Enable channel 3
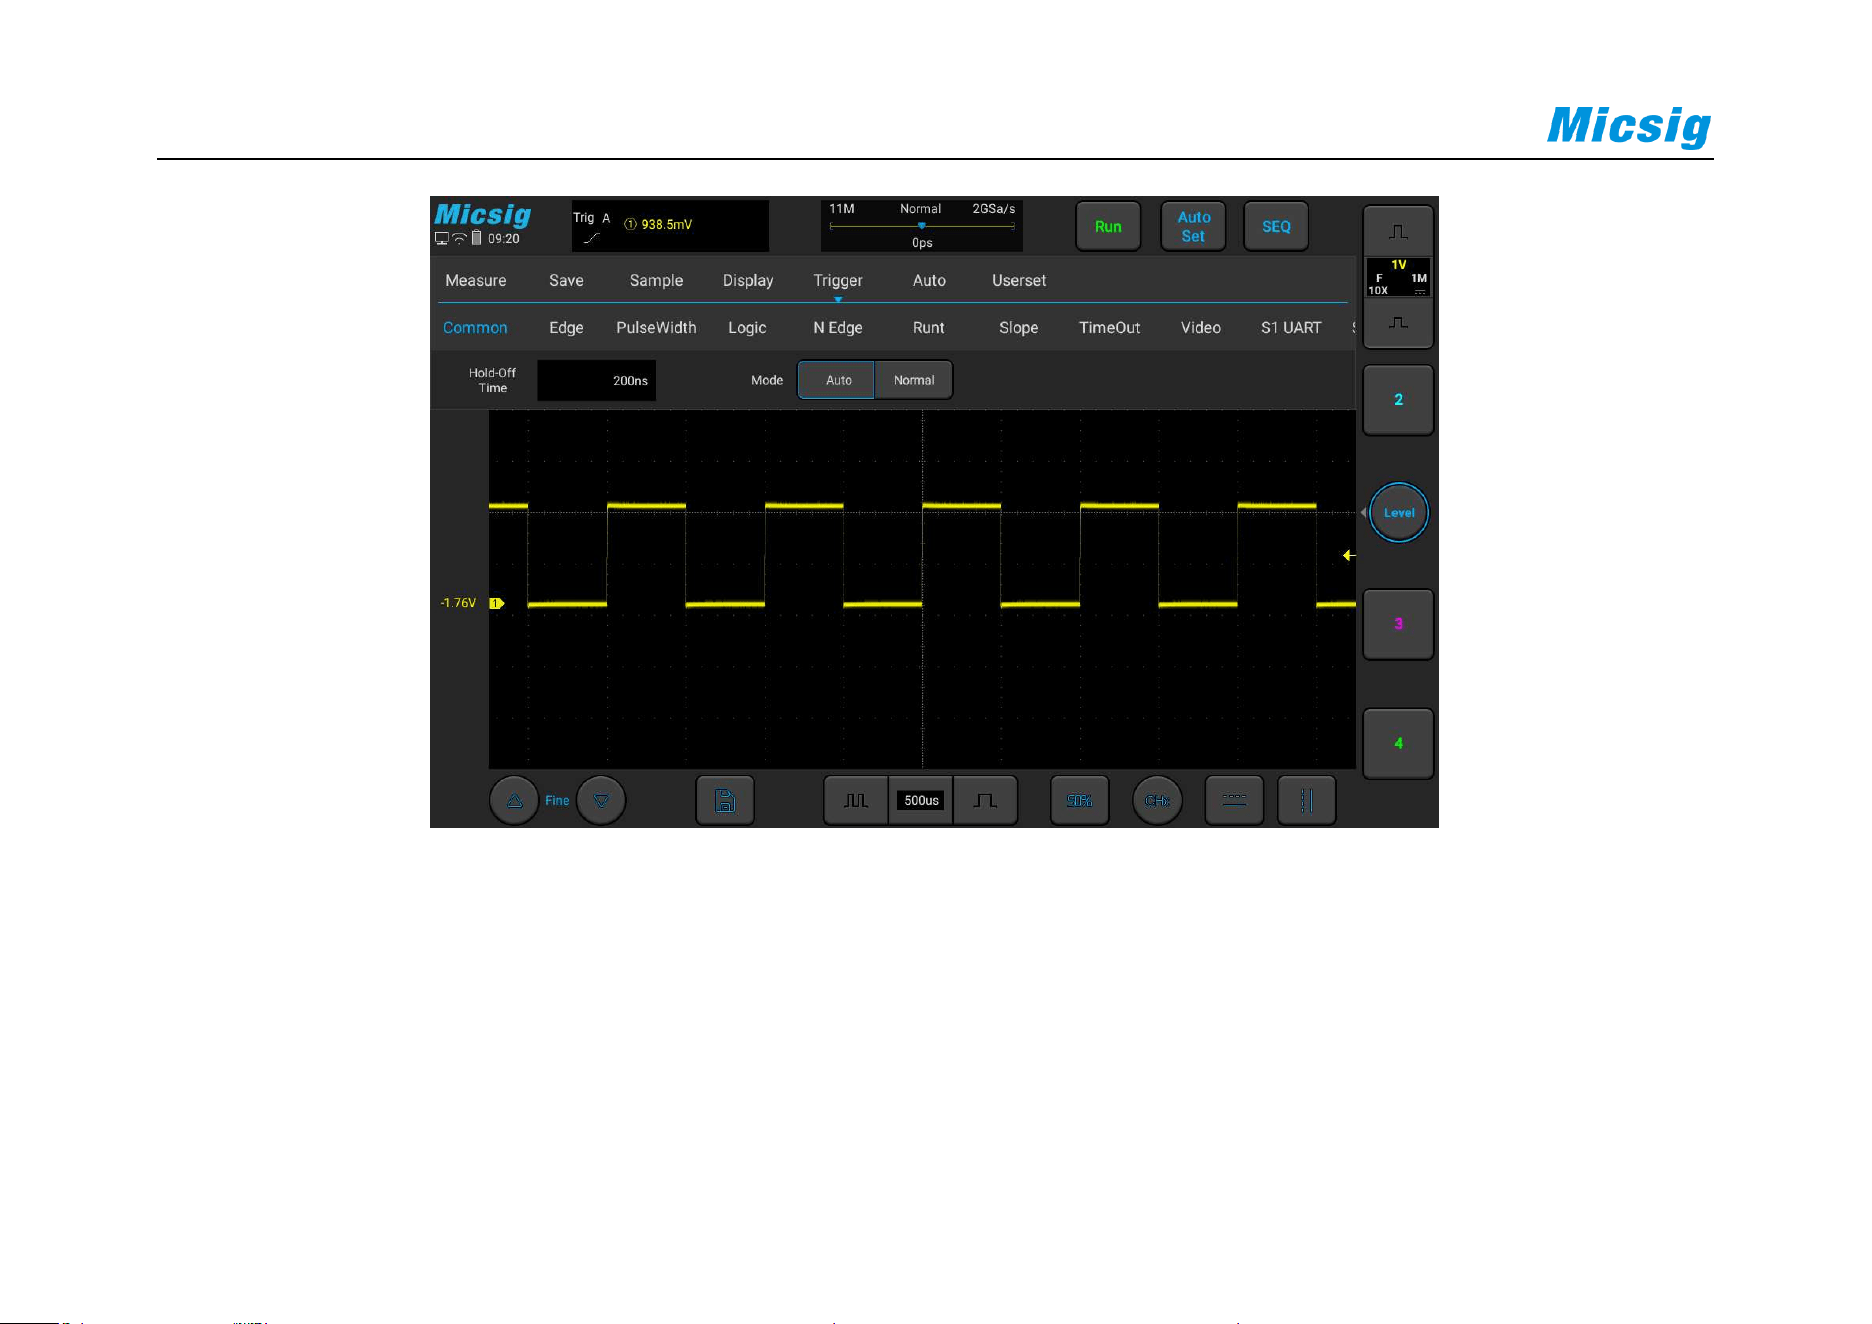This screenshot has height=1324, width=1872. point(1398,624)
